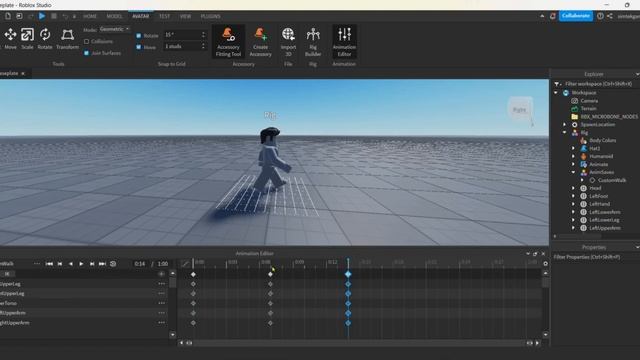This screenshot has width=640, height=360.
Task: Jump to first keyframe in Animation Editor
Action: tap(49, 264)
